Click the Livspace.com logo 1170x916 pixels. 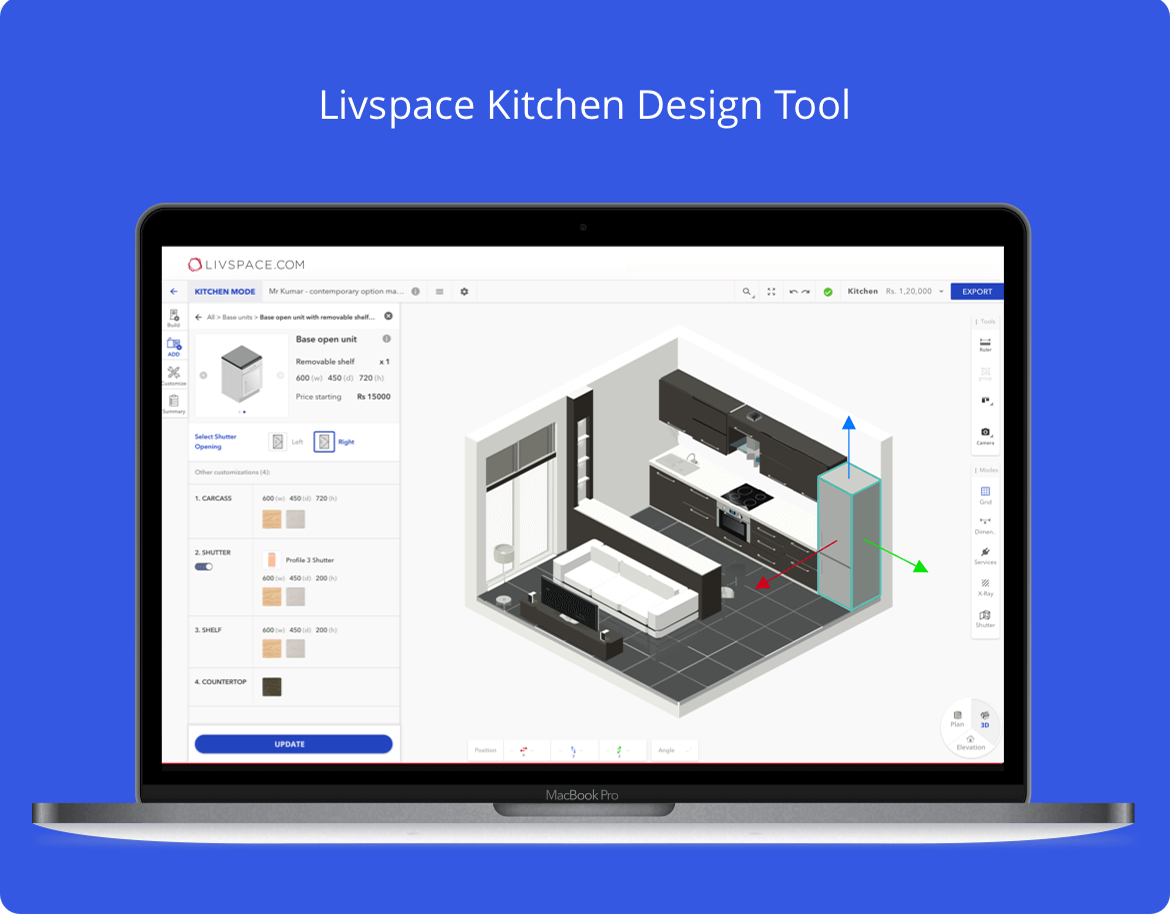pyautogui.click(x=246, y=264)
